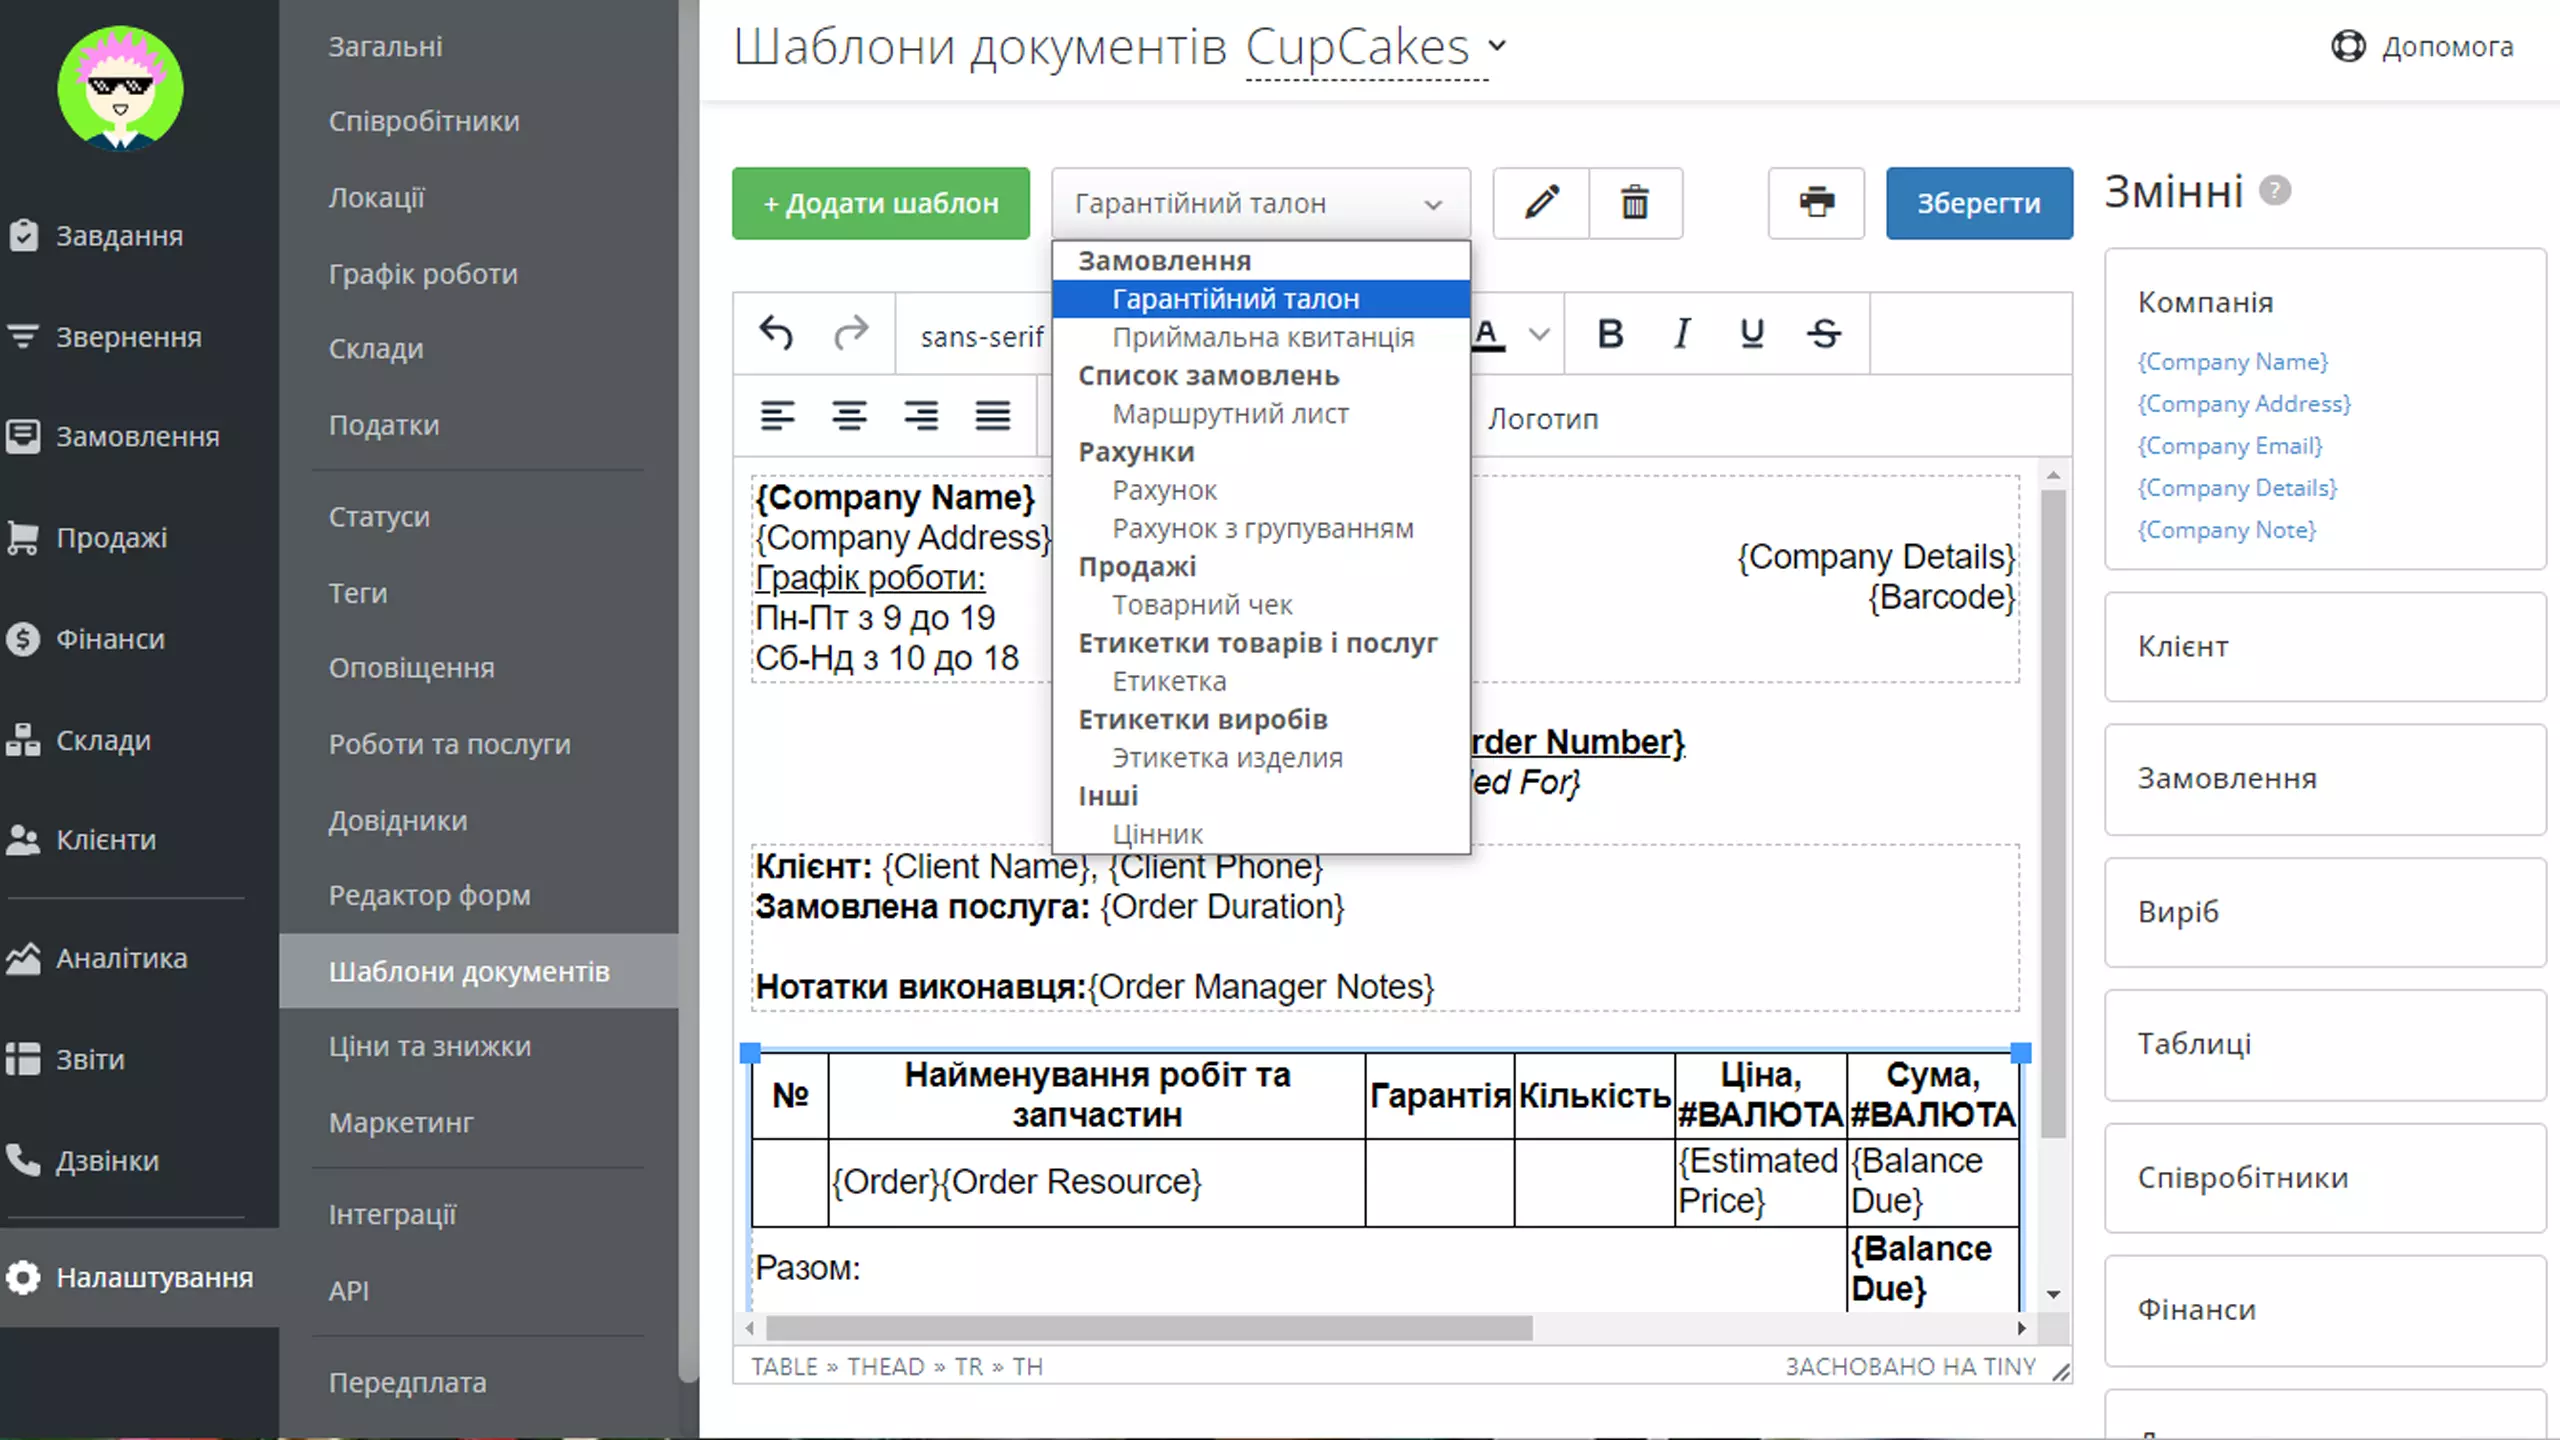Toggle underline formatting
The height and width of the screenshot is (1440, 2560).
[x=1752, y=333]
